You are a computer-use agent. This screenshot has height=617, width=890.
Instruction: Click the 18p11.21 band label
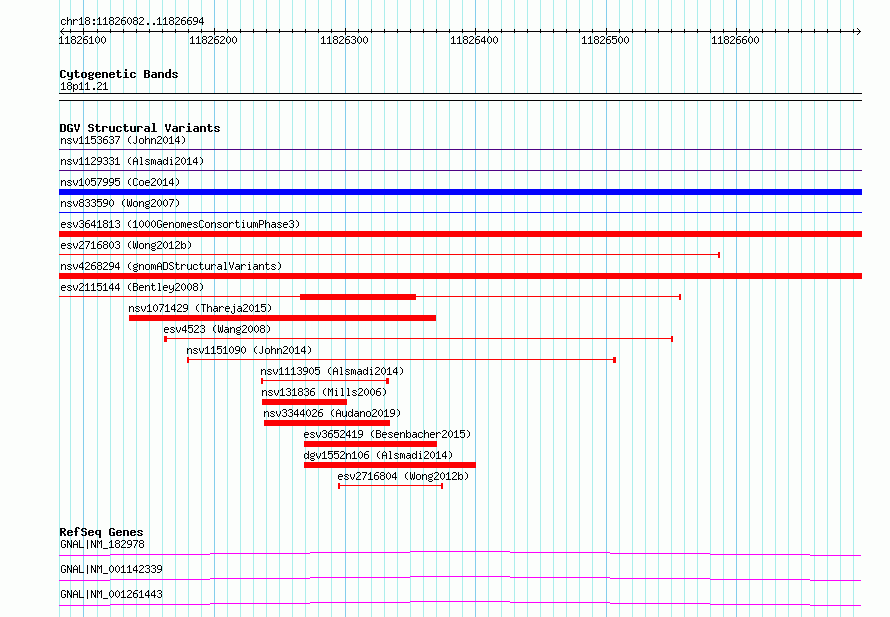tap(84, 86)
